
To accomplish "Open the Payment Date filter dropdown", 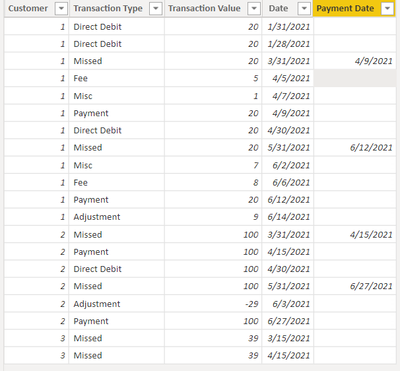I will pos(387,9).
